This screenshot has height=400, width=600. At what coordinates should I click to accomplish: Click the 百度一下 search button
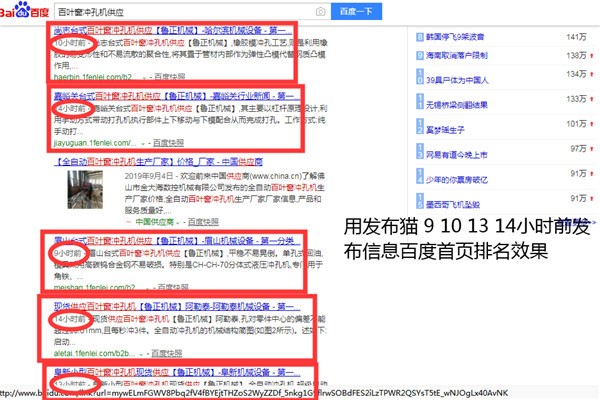356,11
